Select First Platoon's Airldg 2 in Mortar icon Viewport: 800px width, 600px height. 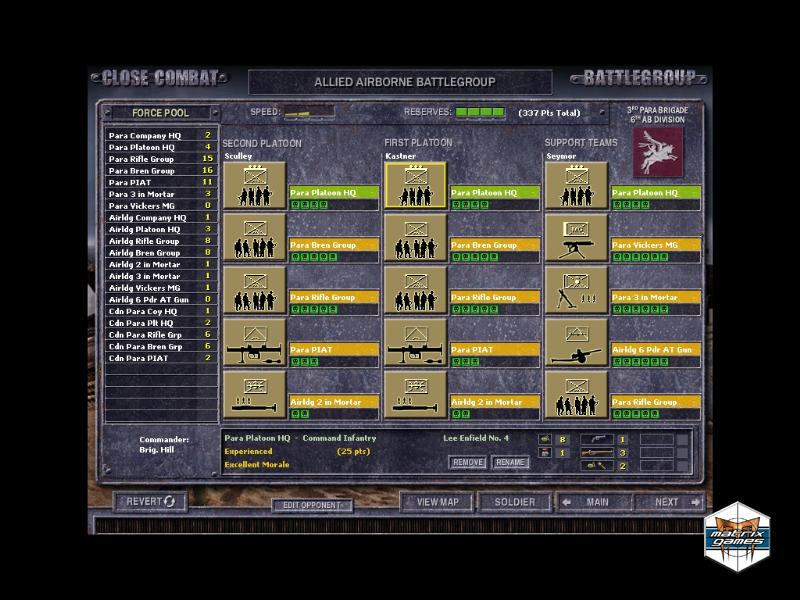pos(415,396)
